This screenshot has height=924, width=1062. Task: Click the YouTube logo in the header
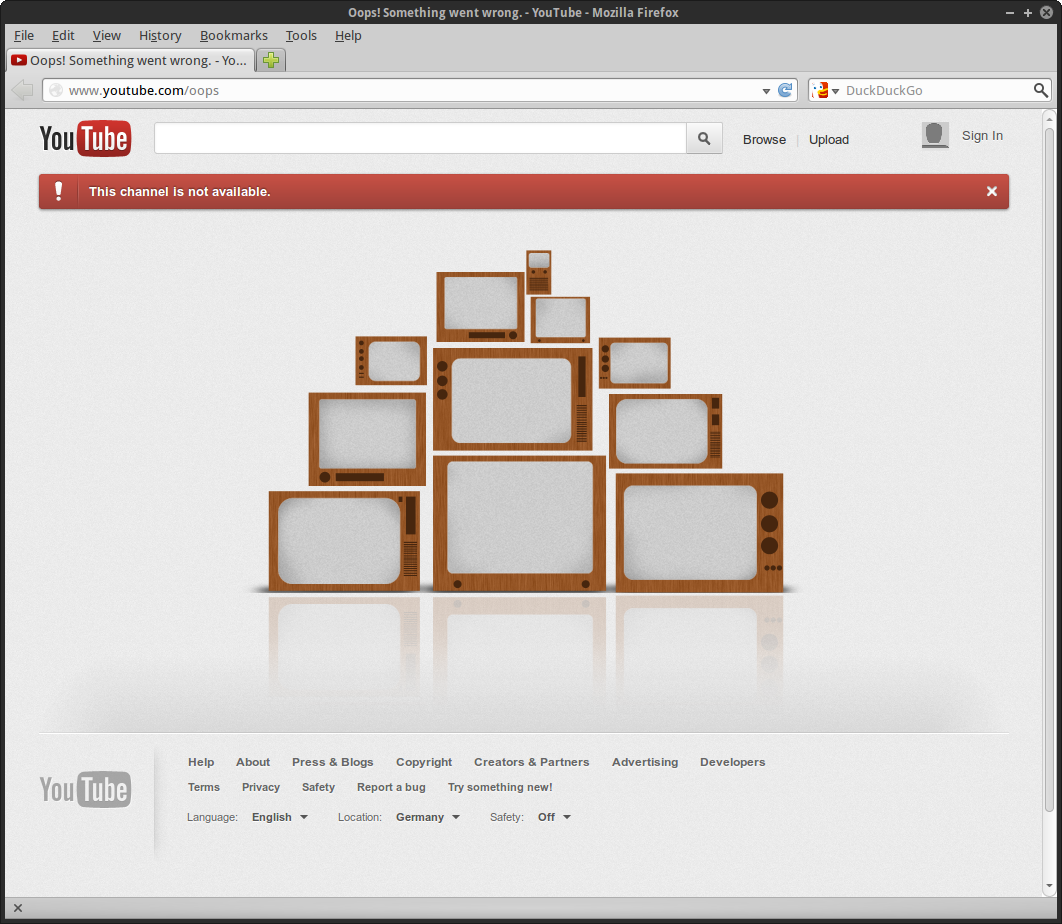pyautogui.click(x=85, y=138)
